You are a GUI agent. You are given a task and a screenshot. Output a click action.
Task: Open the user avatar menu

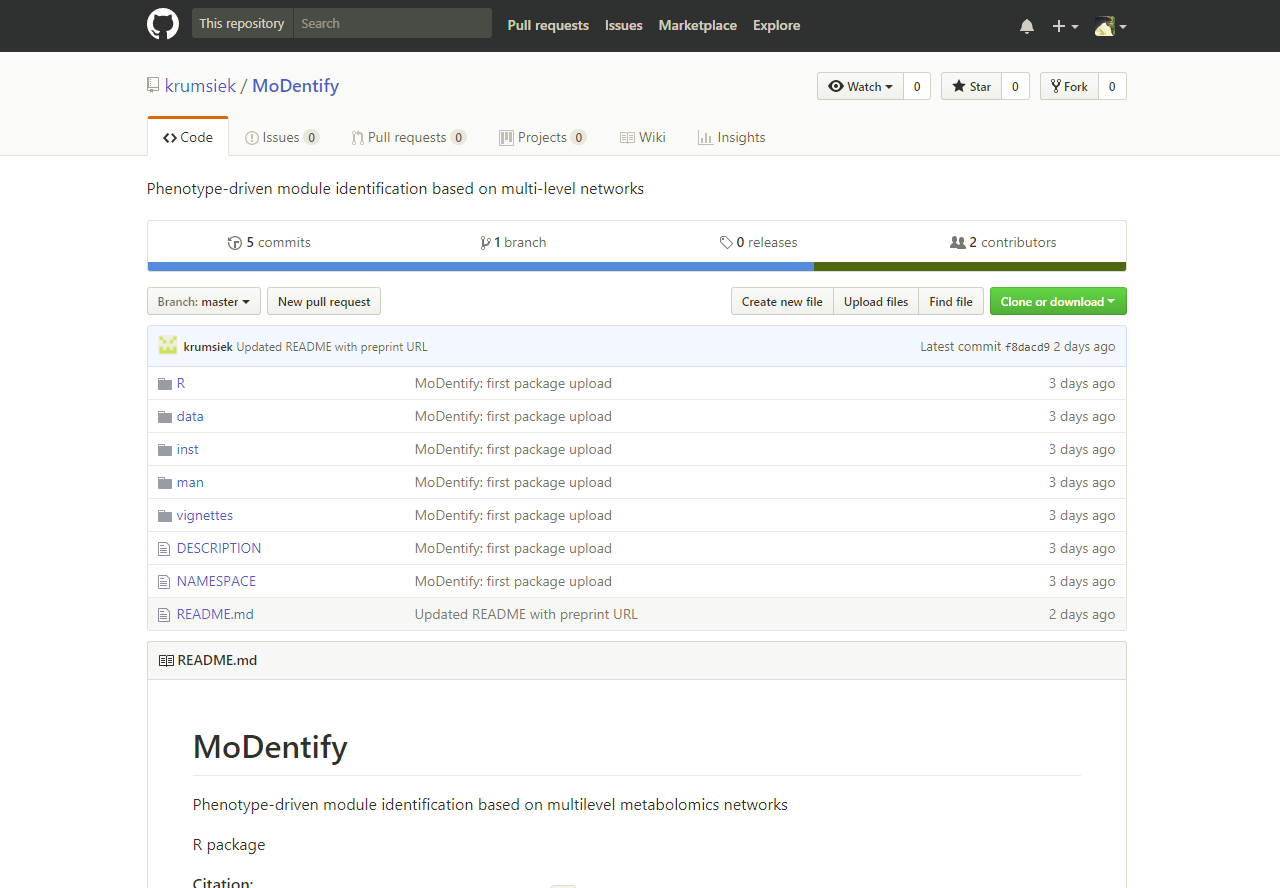click(x=1110, y=26)
